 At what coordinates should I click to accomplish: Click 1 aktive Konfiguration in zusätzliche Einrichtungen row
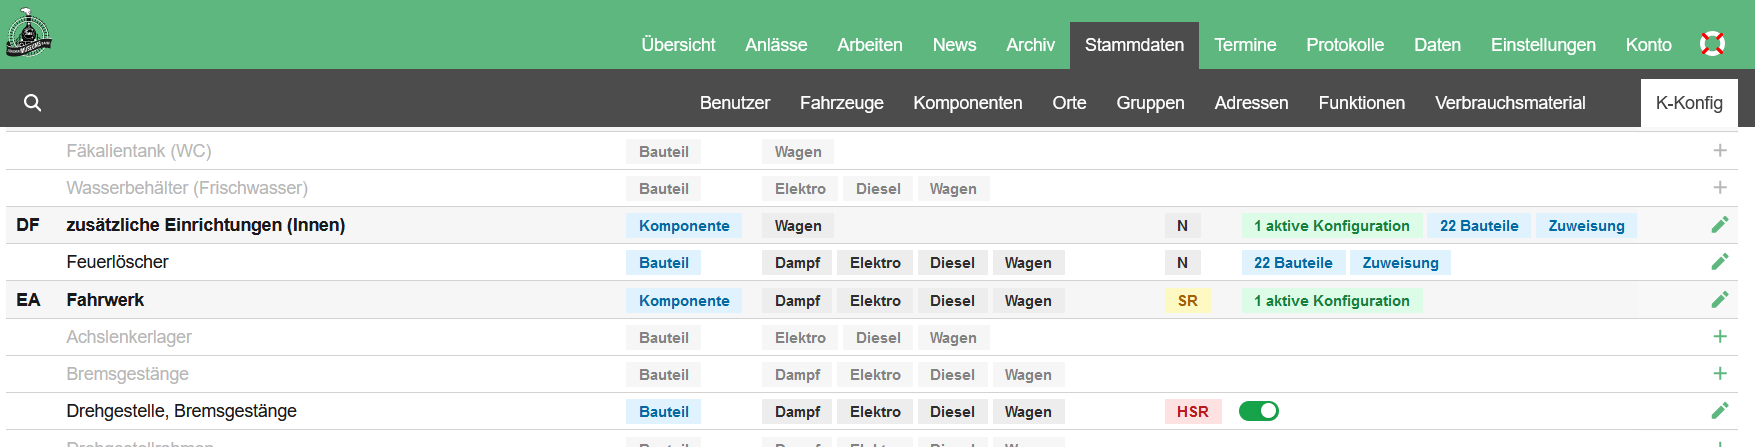pos(1332,226)
